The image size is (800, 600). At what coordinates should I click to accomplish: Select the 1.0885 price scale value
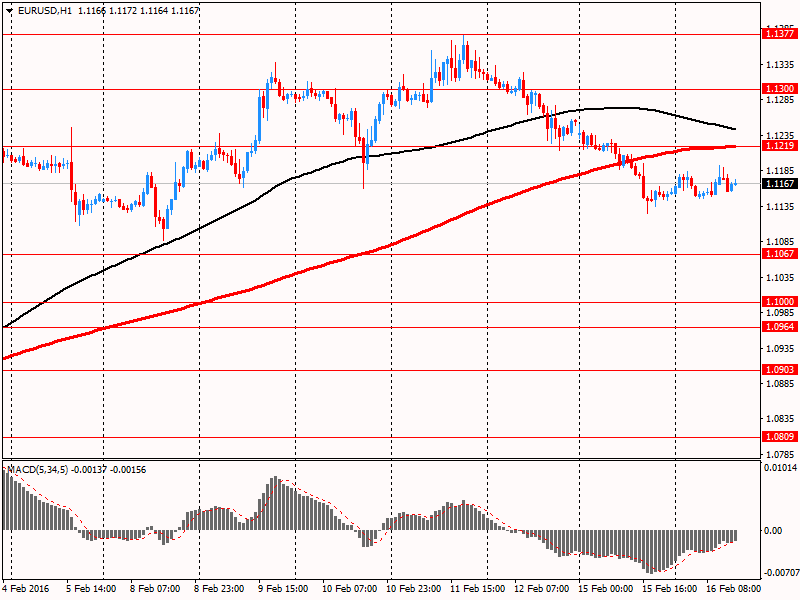(x=780, y=384)
